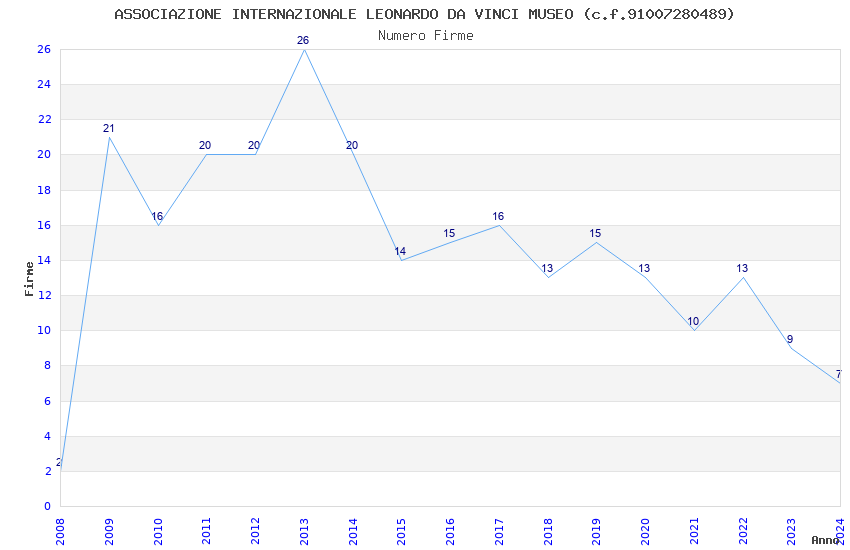This screenshot has width=850, height=550.
Task: Click y-axis tick value 18
Action: tap(44, 190)
